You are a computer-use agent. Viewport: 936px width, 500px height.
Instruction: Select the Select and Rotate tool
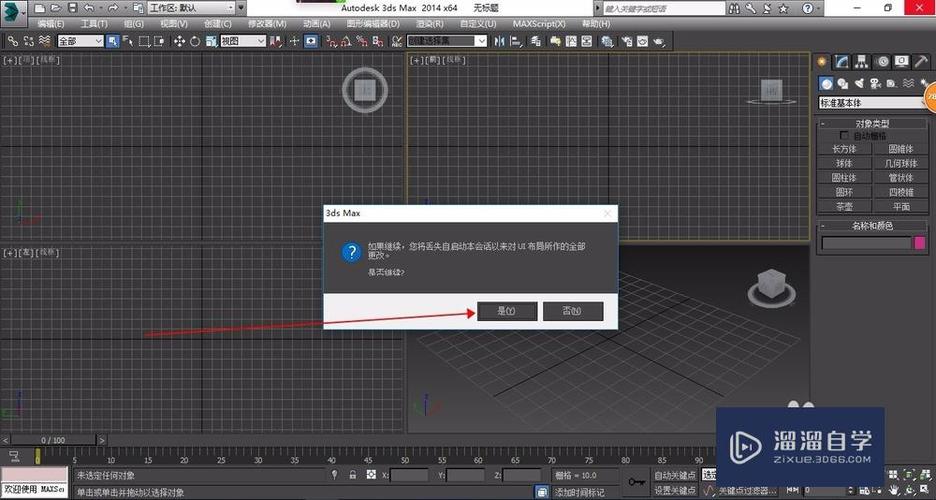click(195, 41)
